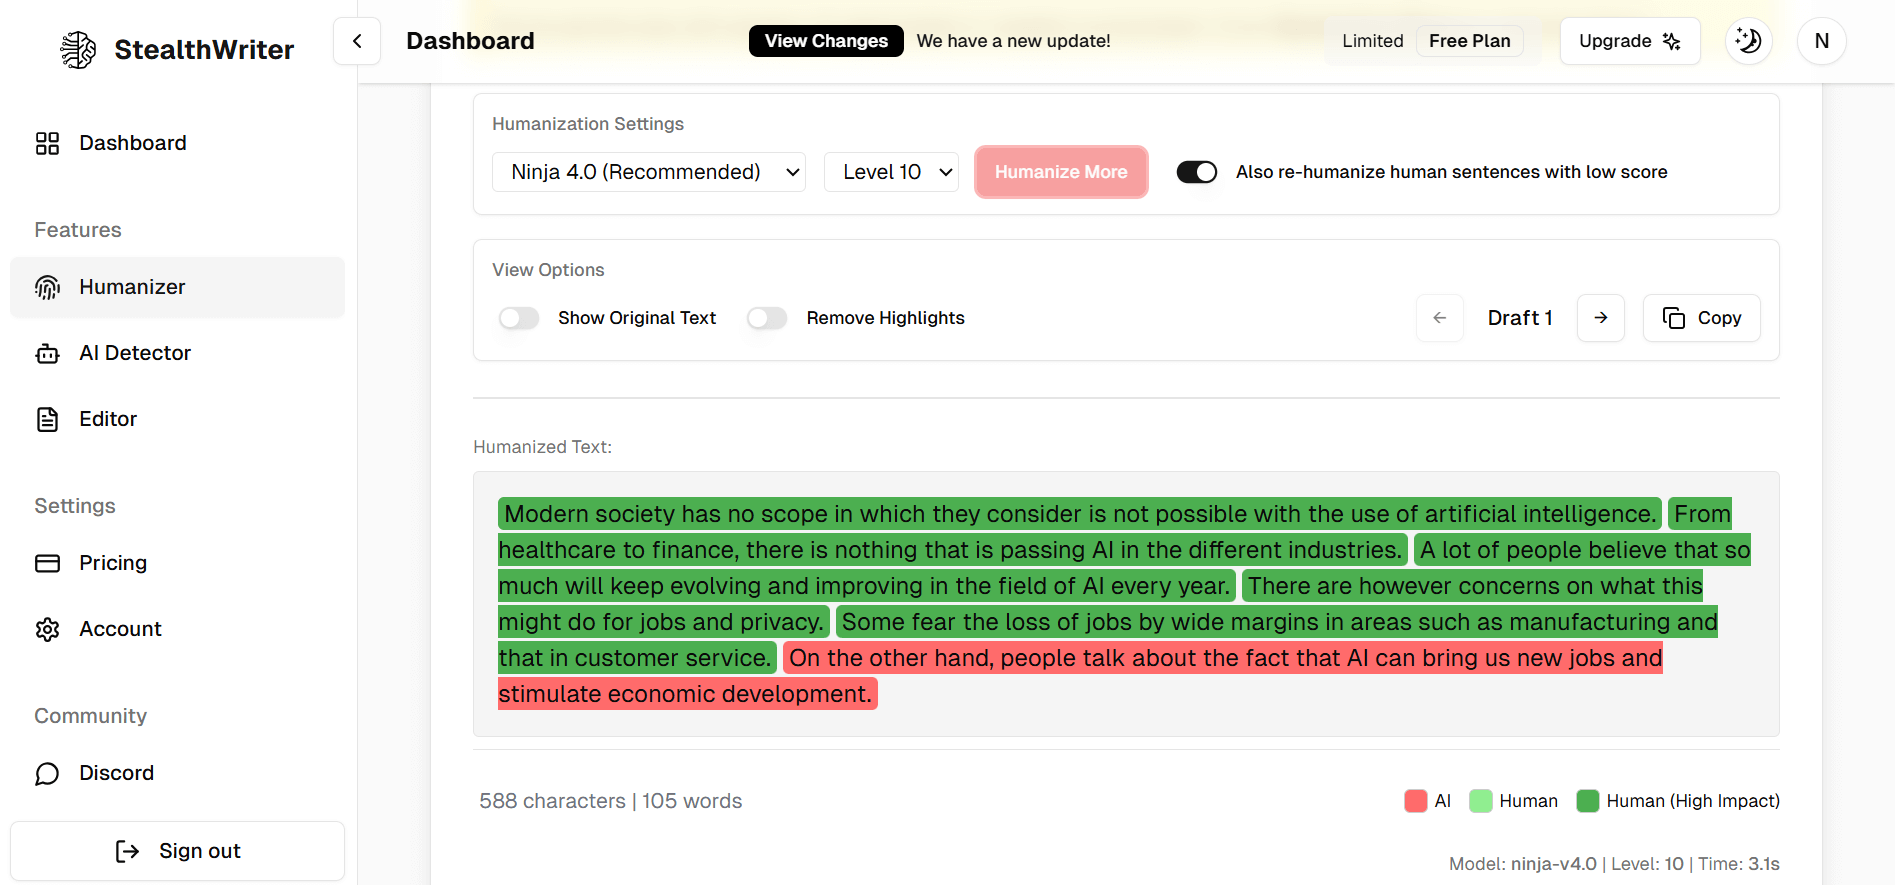Open AI Detector menu item
This screenshot has width=1895, height=885.
tap(177, 353)
